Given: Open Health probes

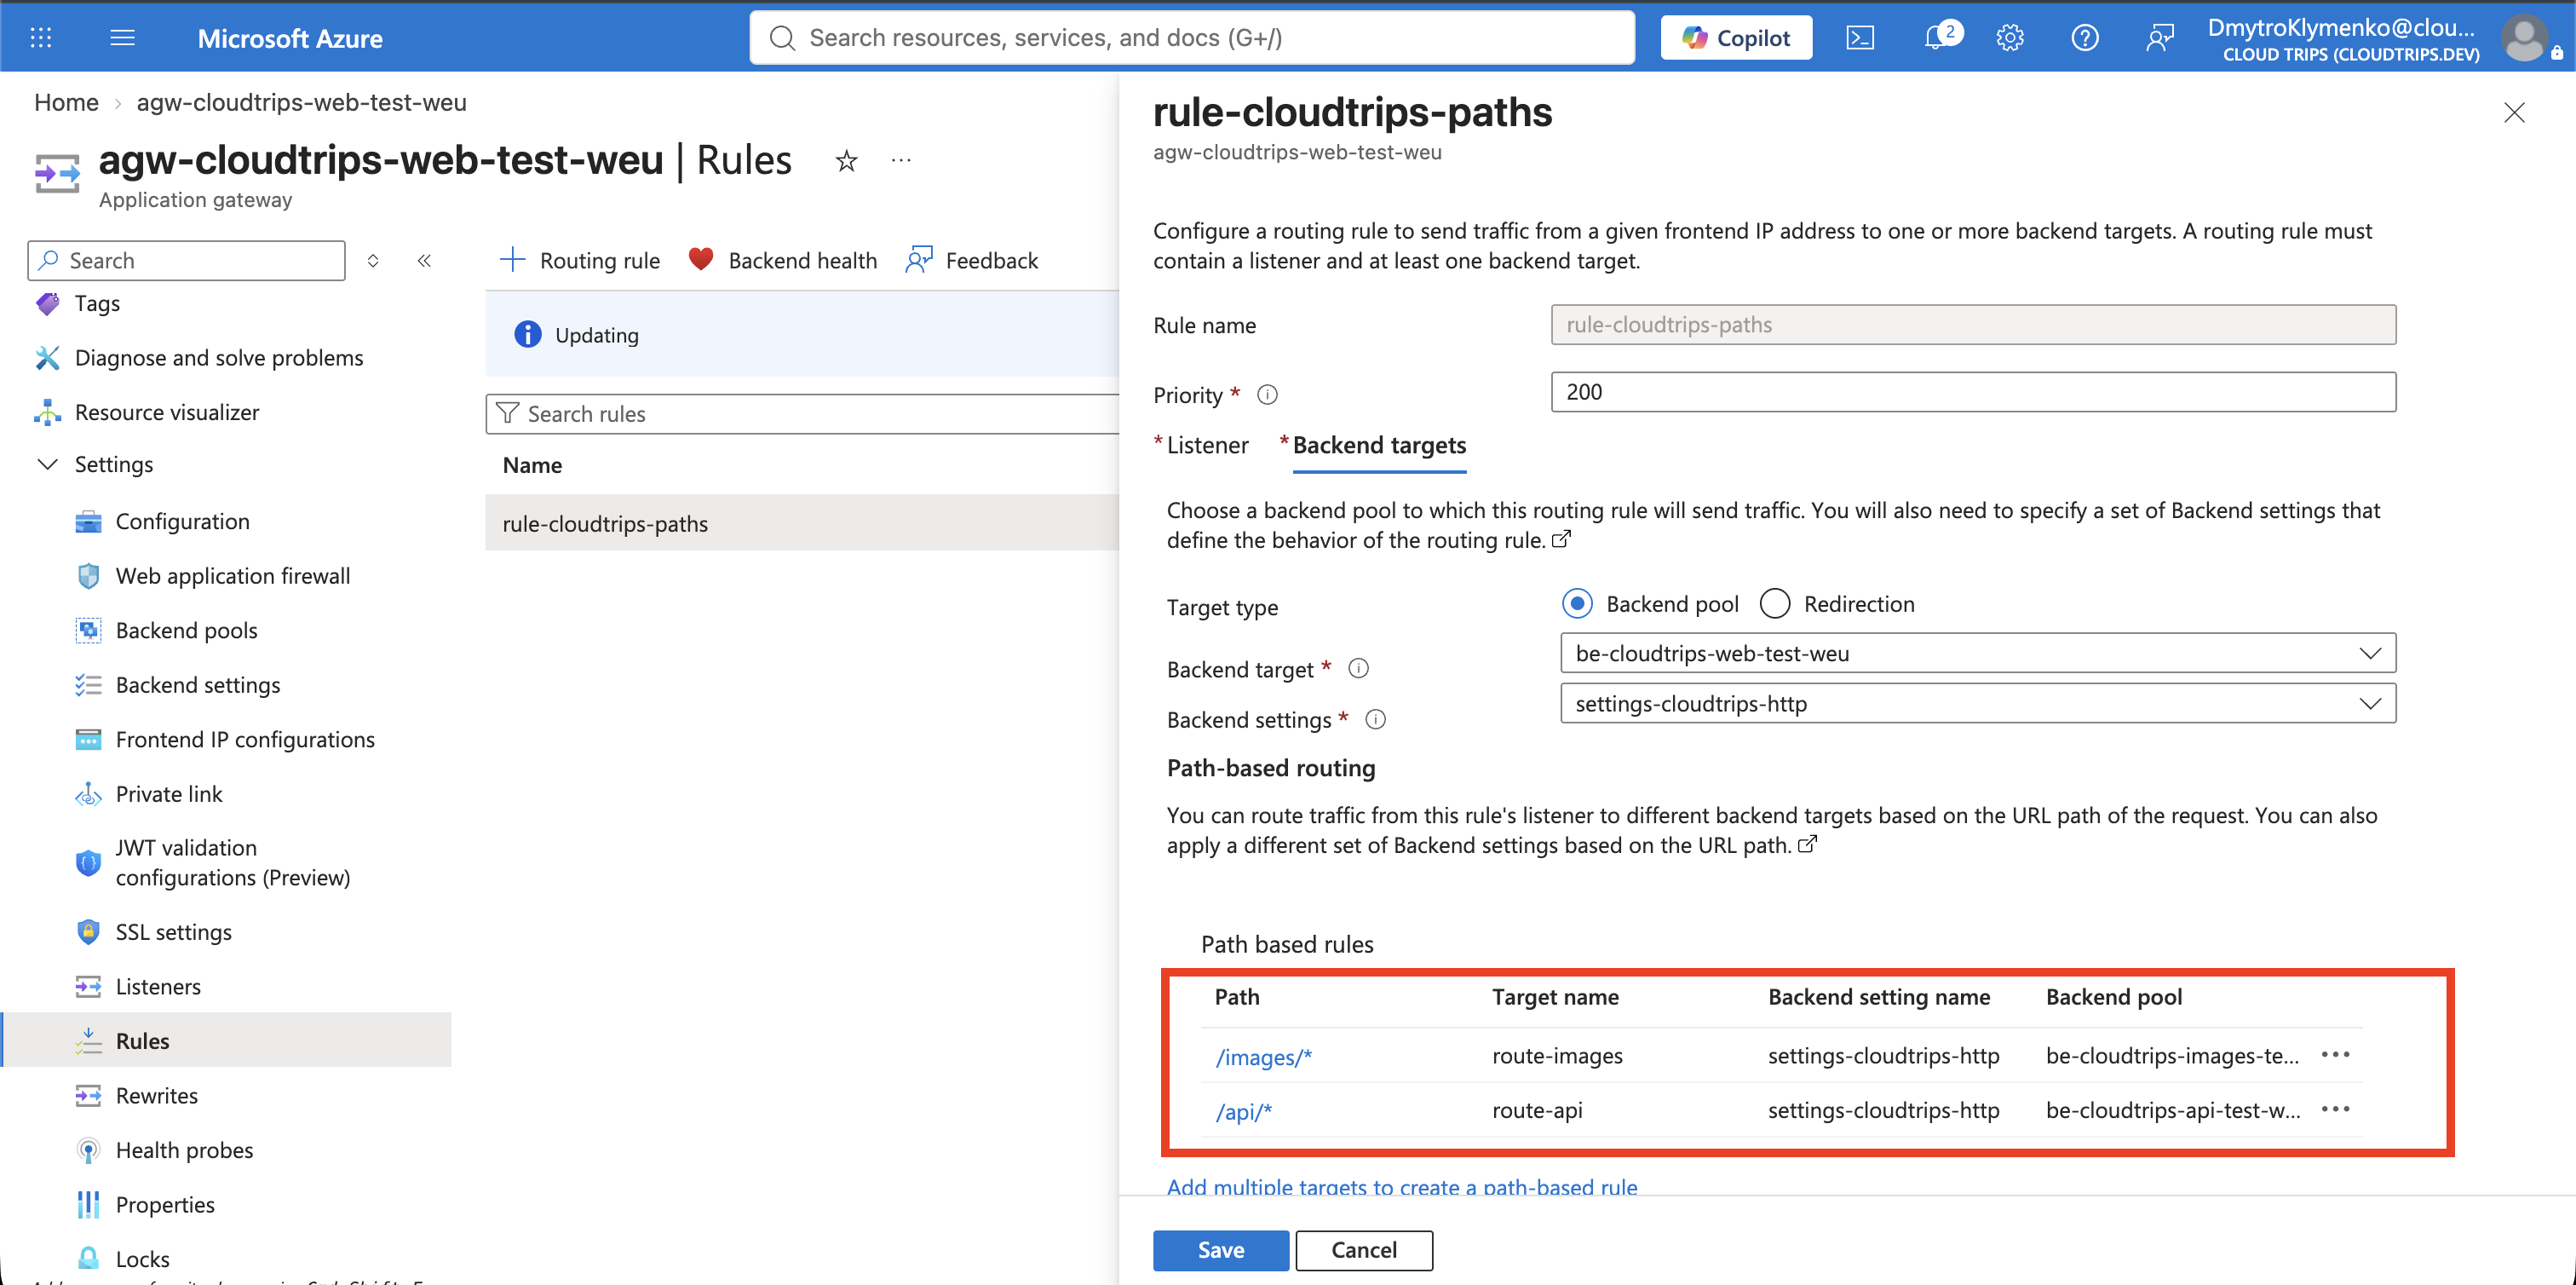Looking at the screenshot, I should click(x=184, y=1150).
